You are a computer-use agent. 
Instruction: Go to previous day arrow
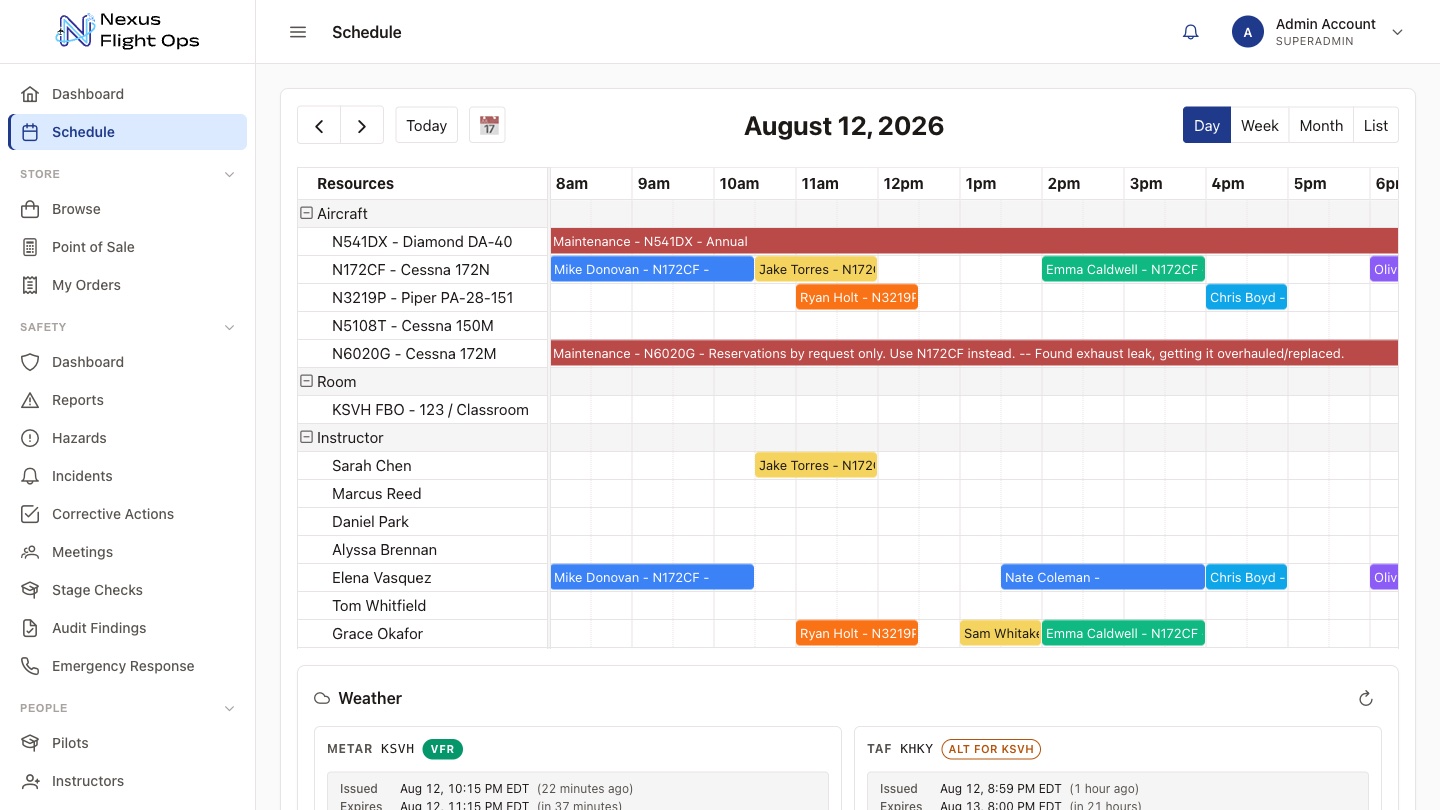(319, 125)
